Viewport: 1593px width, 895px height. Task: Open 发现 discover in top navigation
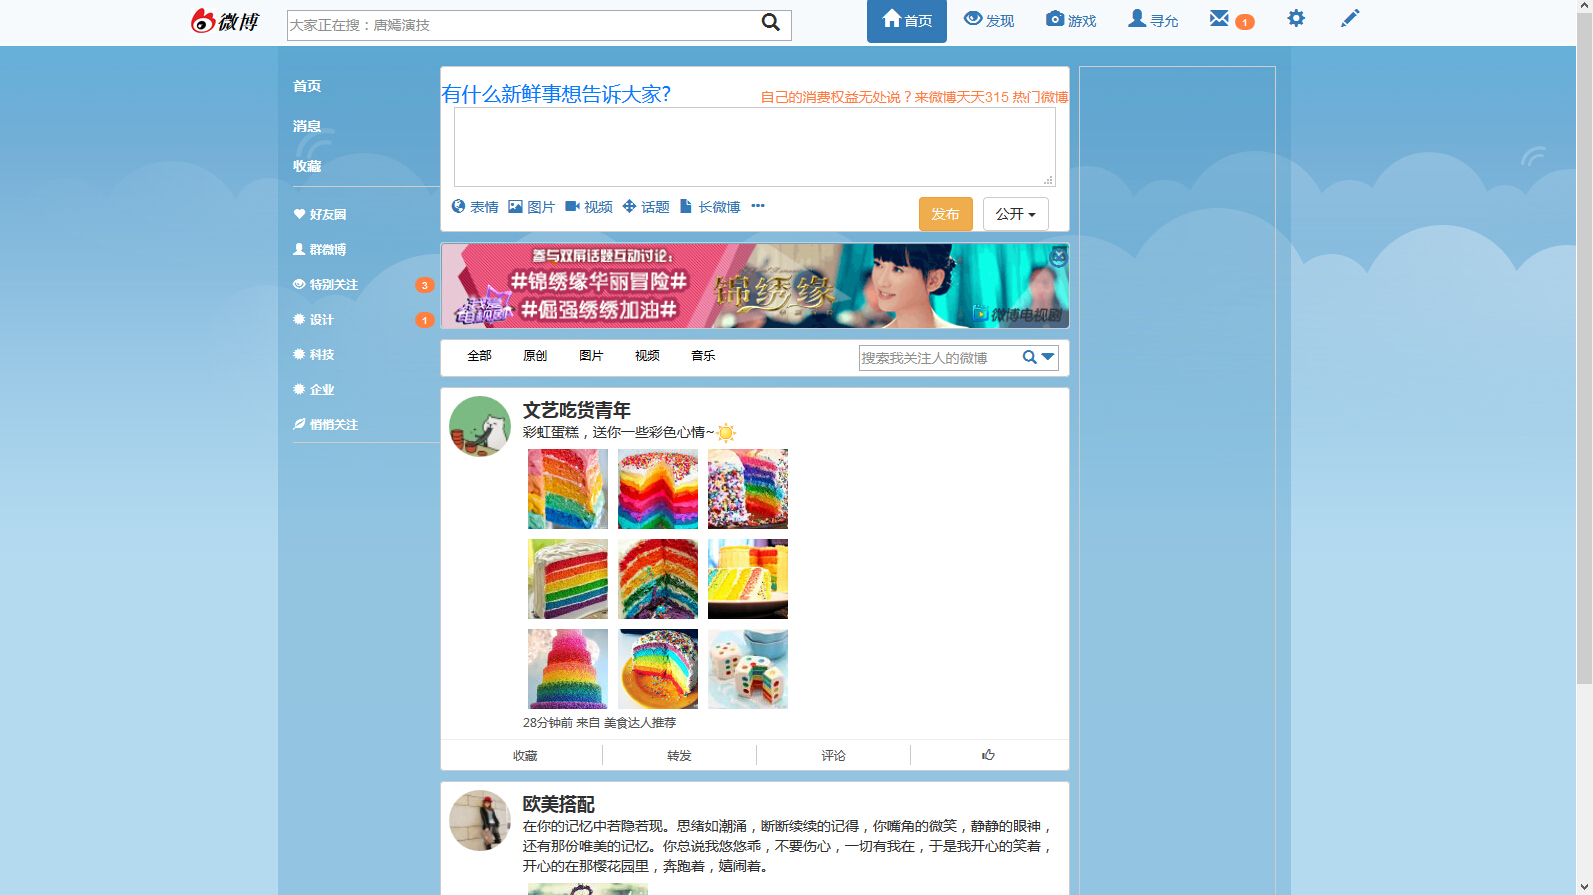(989, 20)
